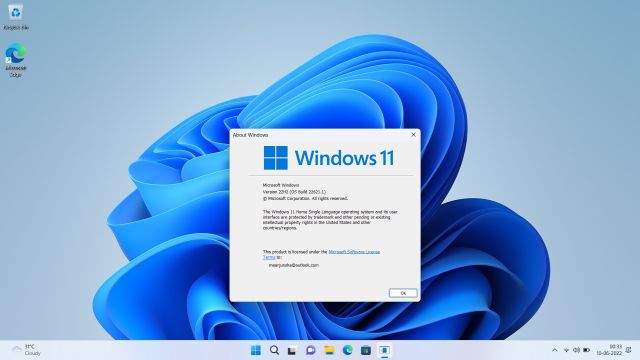Open the weather widget showing Cloudy

pyautogui.click(x=27, y=350)
